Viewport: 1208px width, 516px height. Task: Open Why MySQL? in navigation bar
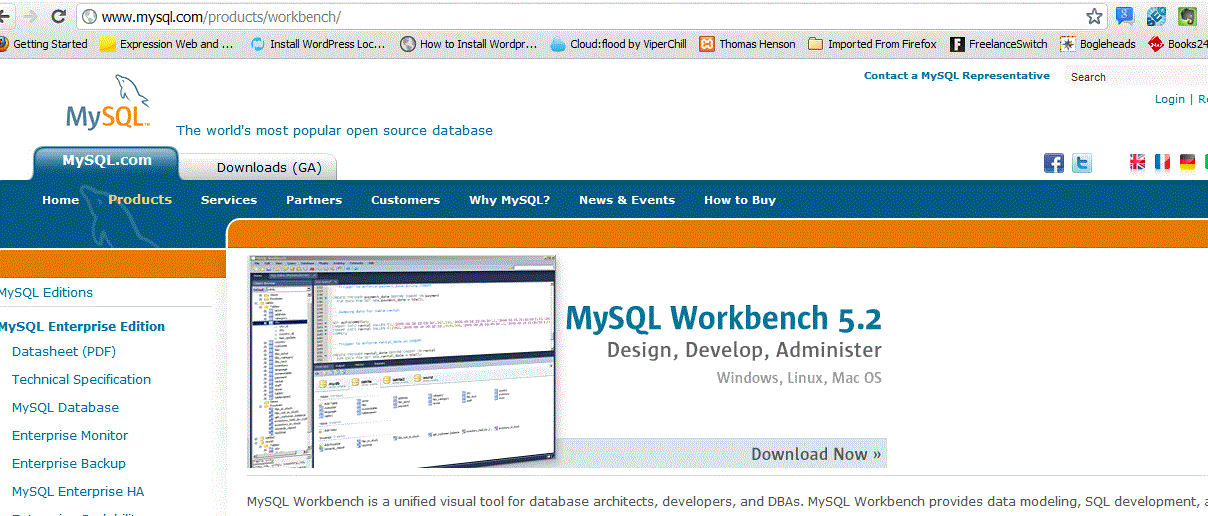(509, 200)
